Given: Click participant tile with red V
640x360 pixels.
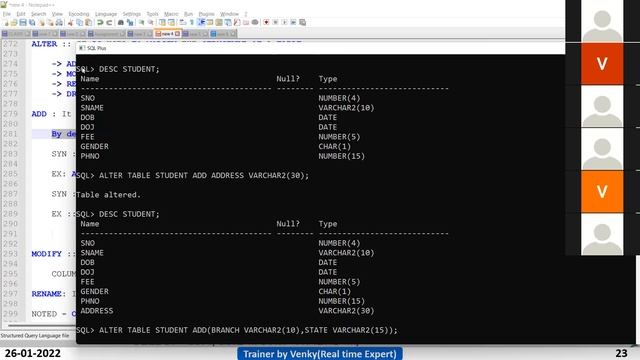Looking at the screenshot, I should [x=602, y=64].
